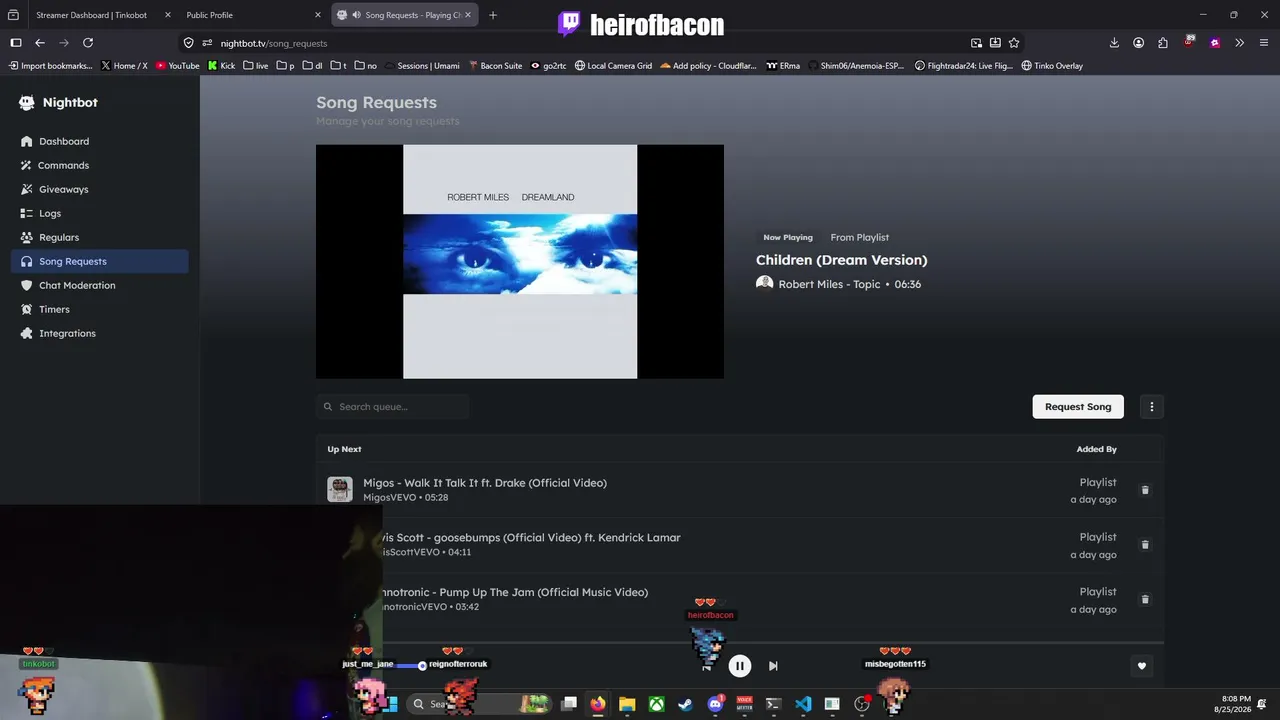Open the Dashboard page in Nightbot sidebar
Screen dimensions: 1280x720
[x=64, y=141]
